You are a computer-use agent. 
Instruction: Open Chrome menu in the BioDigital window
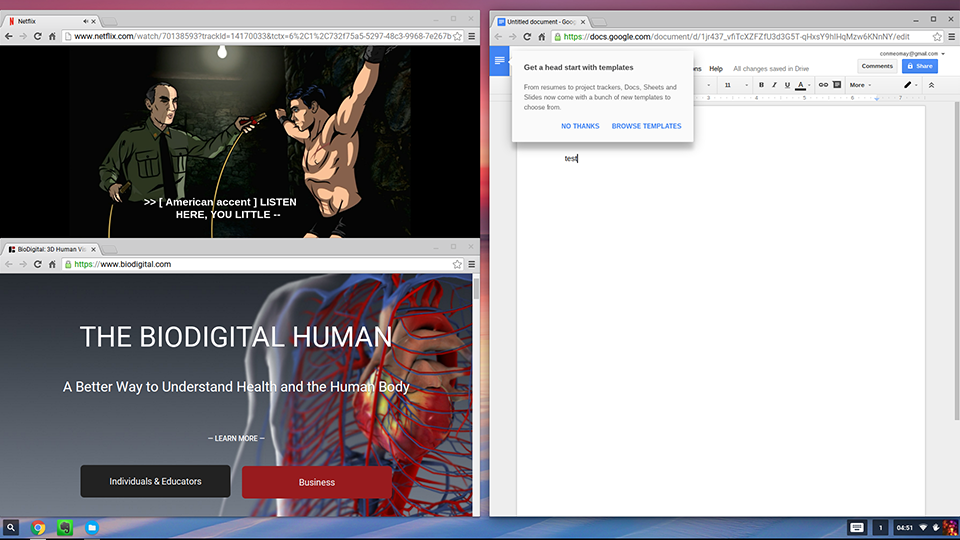(471, 264)
